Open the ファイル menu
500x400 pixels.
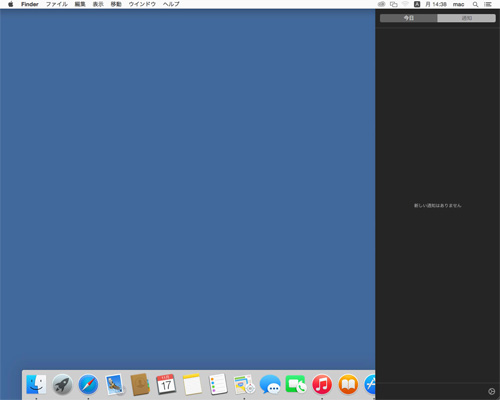pos(57,4)
